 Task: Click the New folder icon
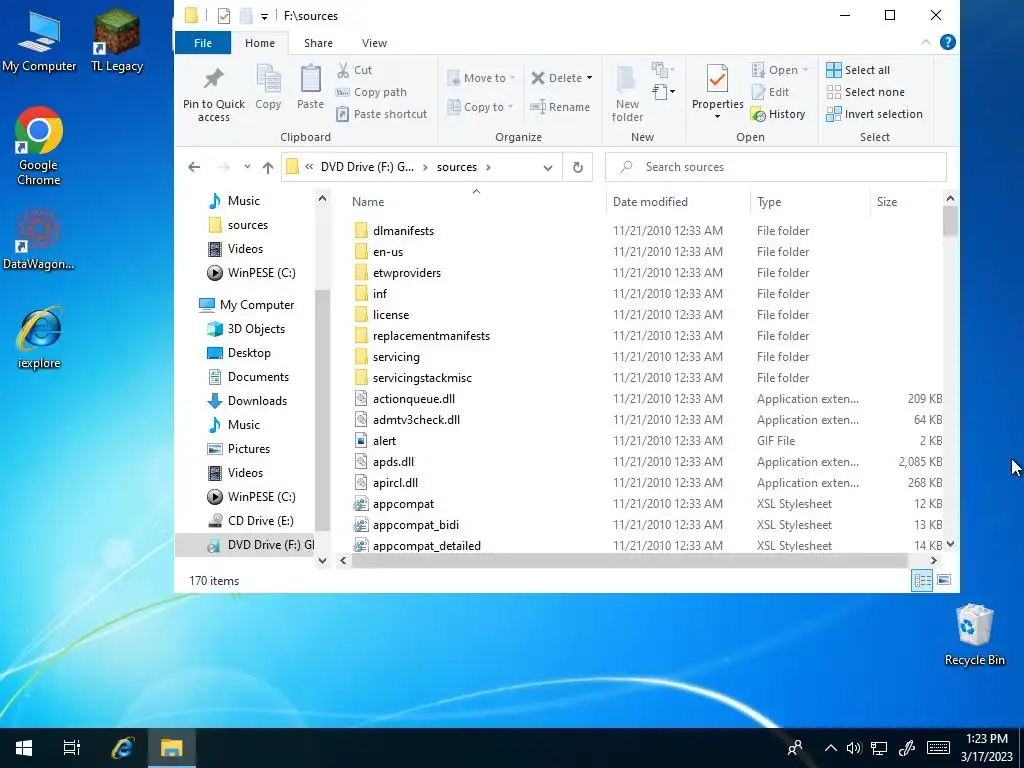pos(626,80)
